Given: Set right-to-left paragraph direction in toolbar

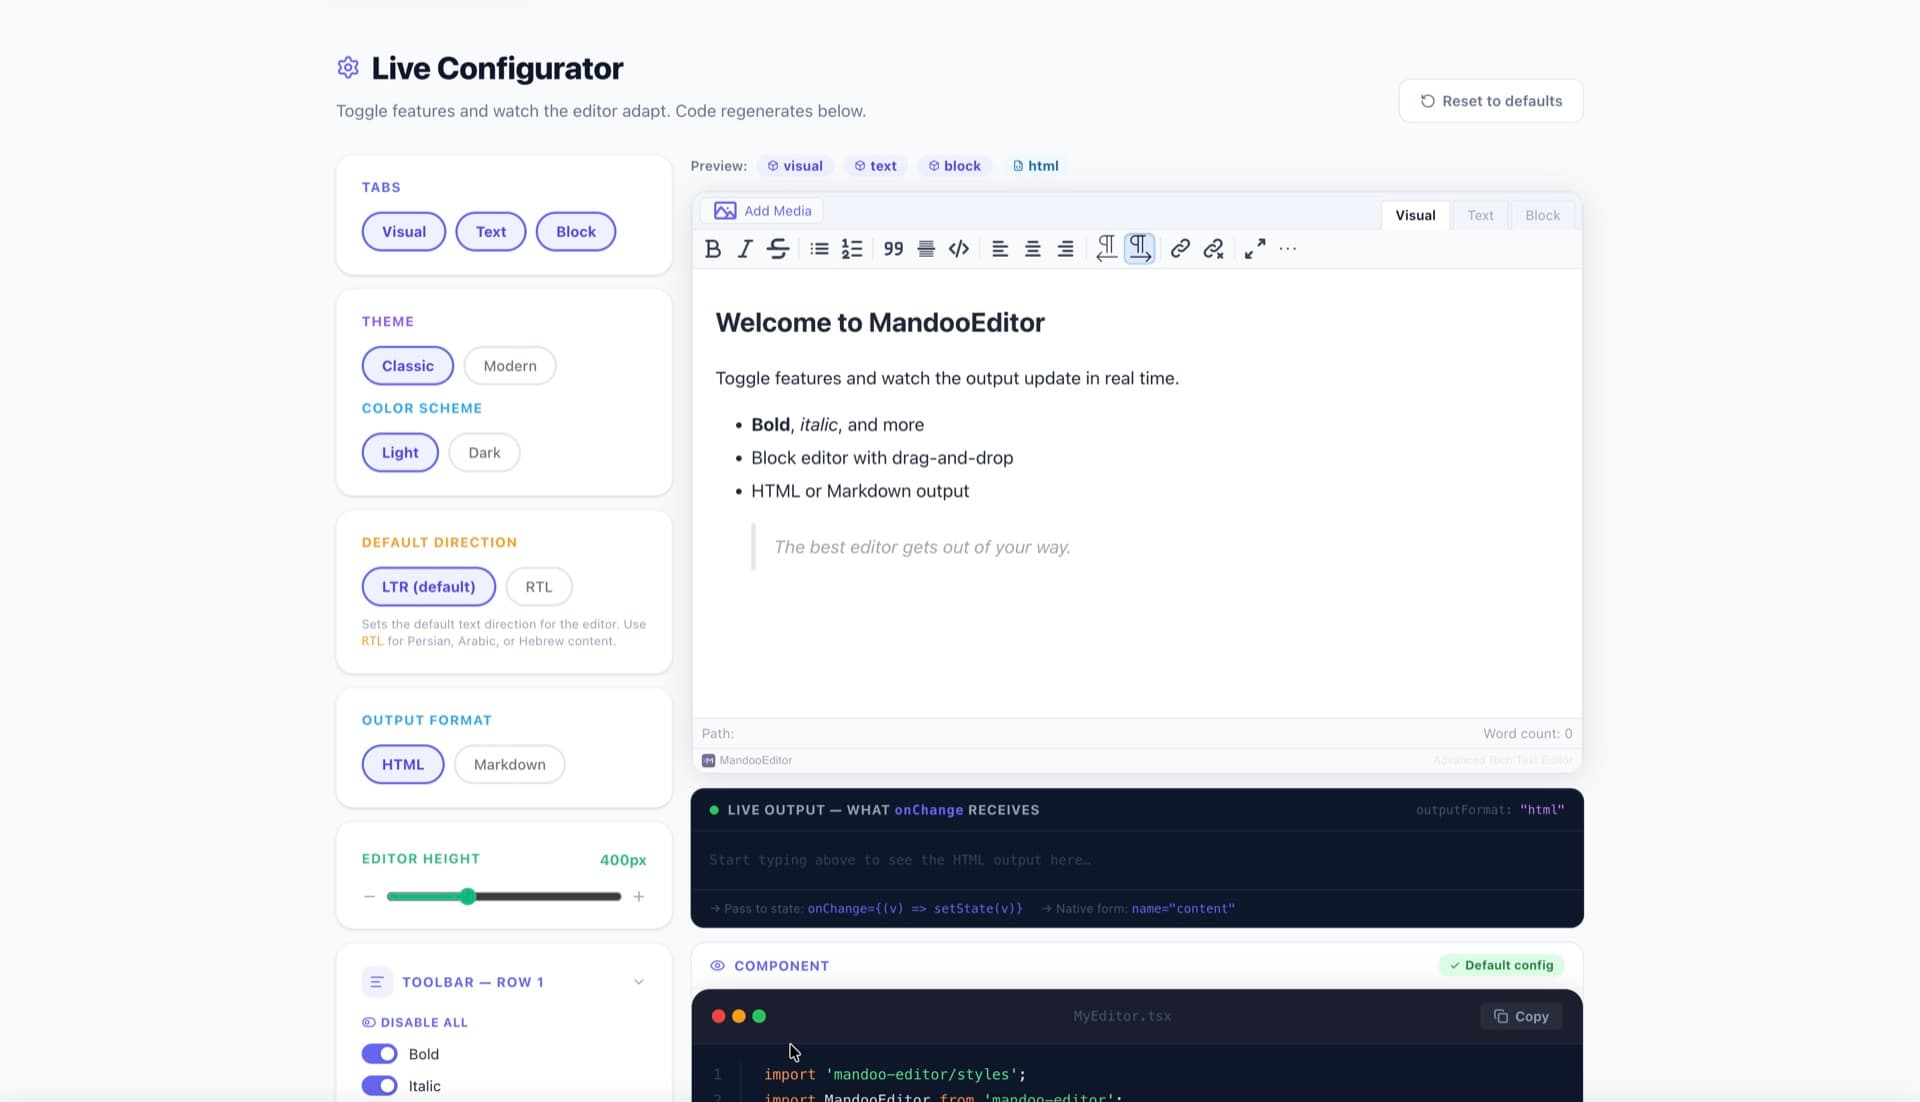Looking at the screenshot, I should (x=1106, y=249).
